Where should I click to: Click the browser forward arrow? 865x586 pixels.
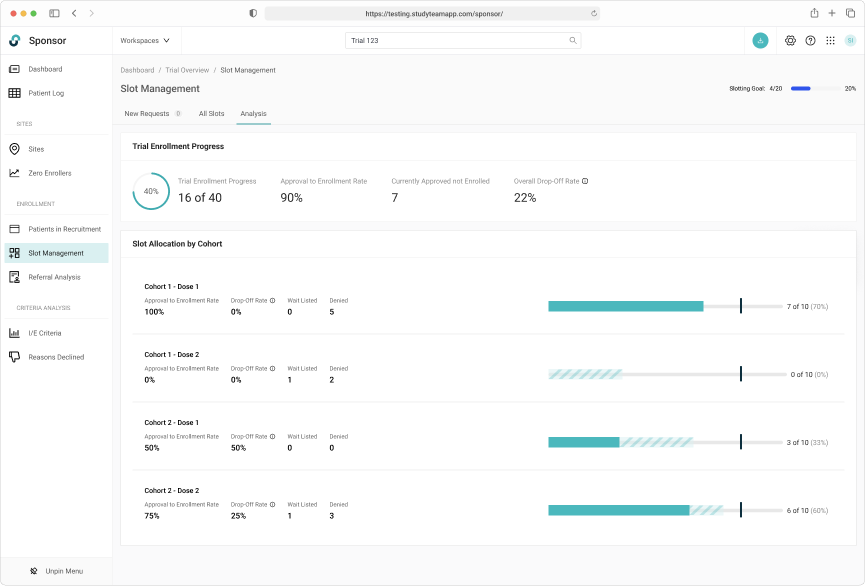pos(92,13)
